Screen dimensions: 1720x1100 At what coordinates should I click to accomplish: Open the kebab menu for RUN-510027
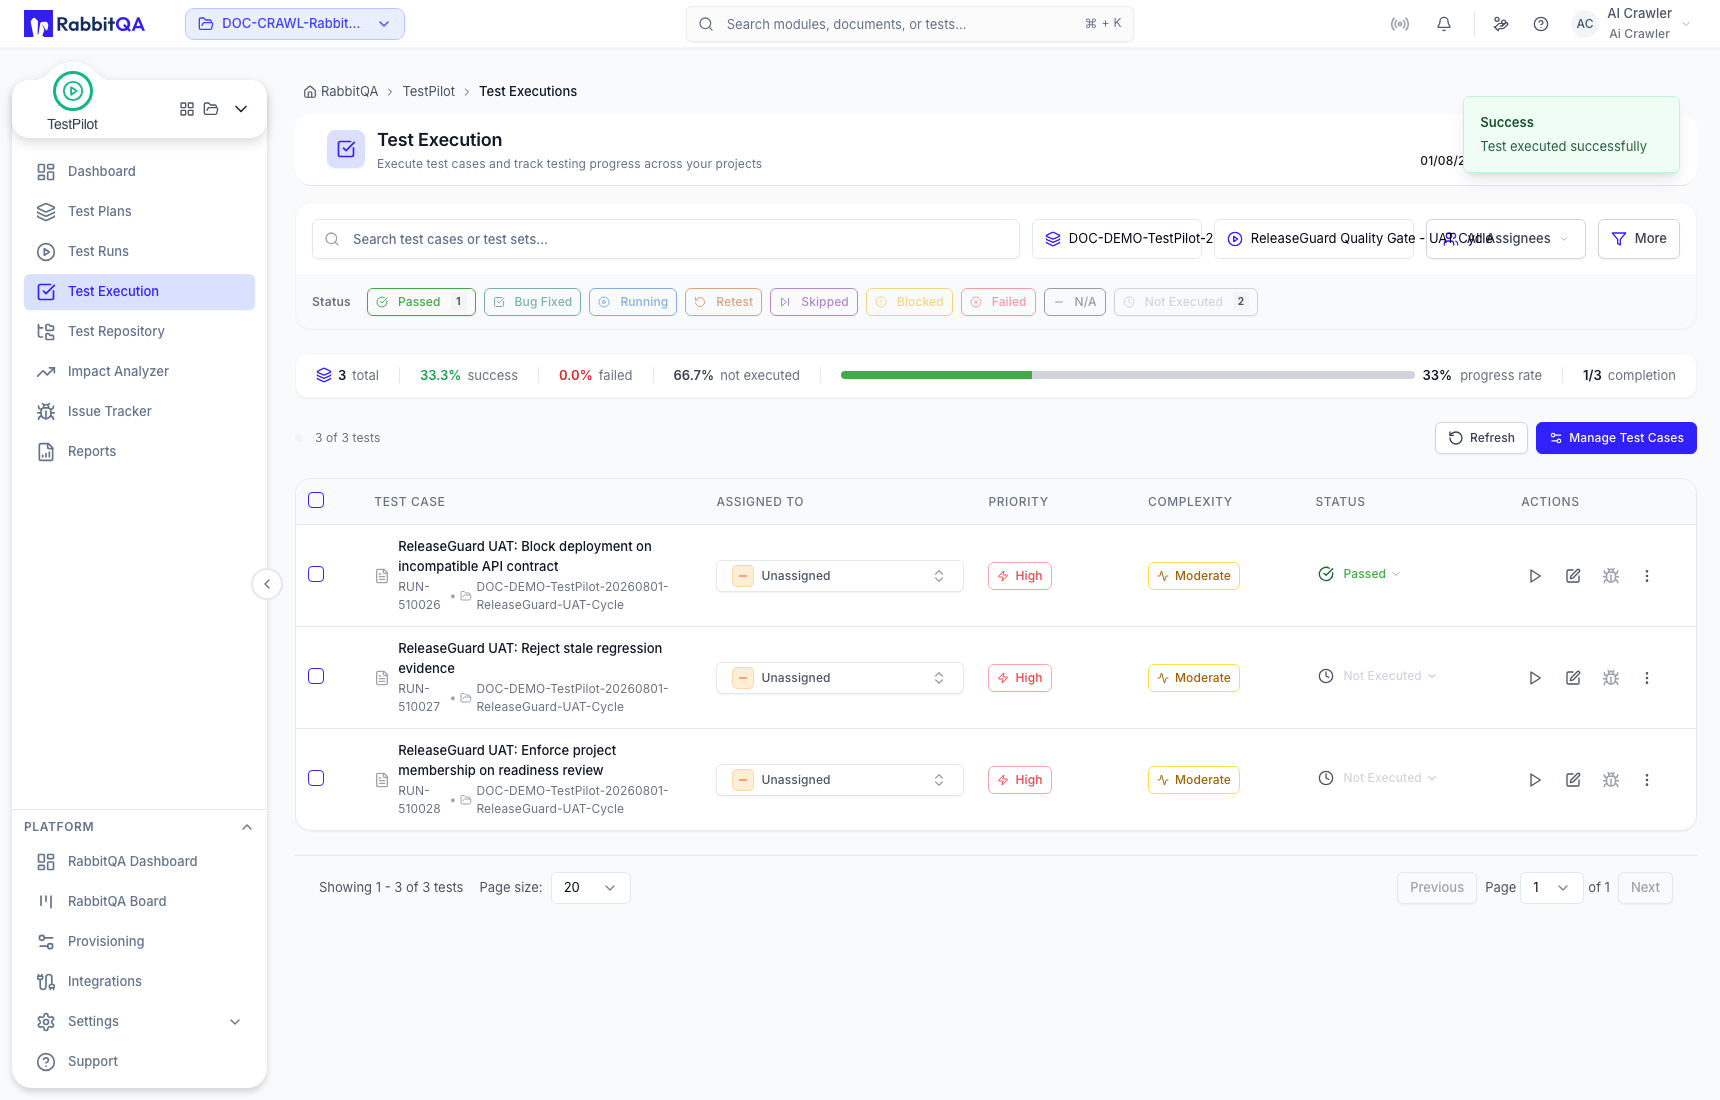pyautogui.click(x=1647, y=678)
